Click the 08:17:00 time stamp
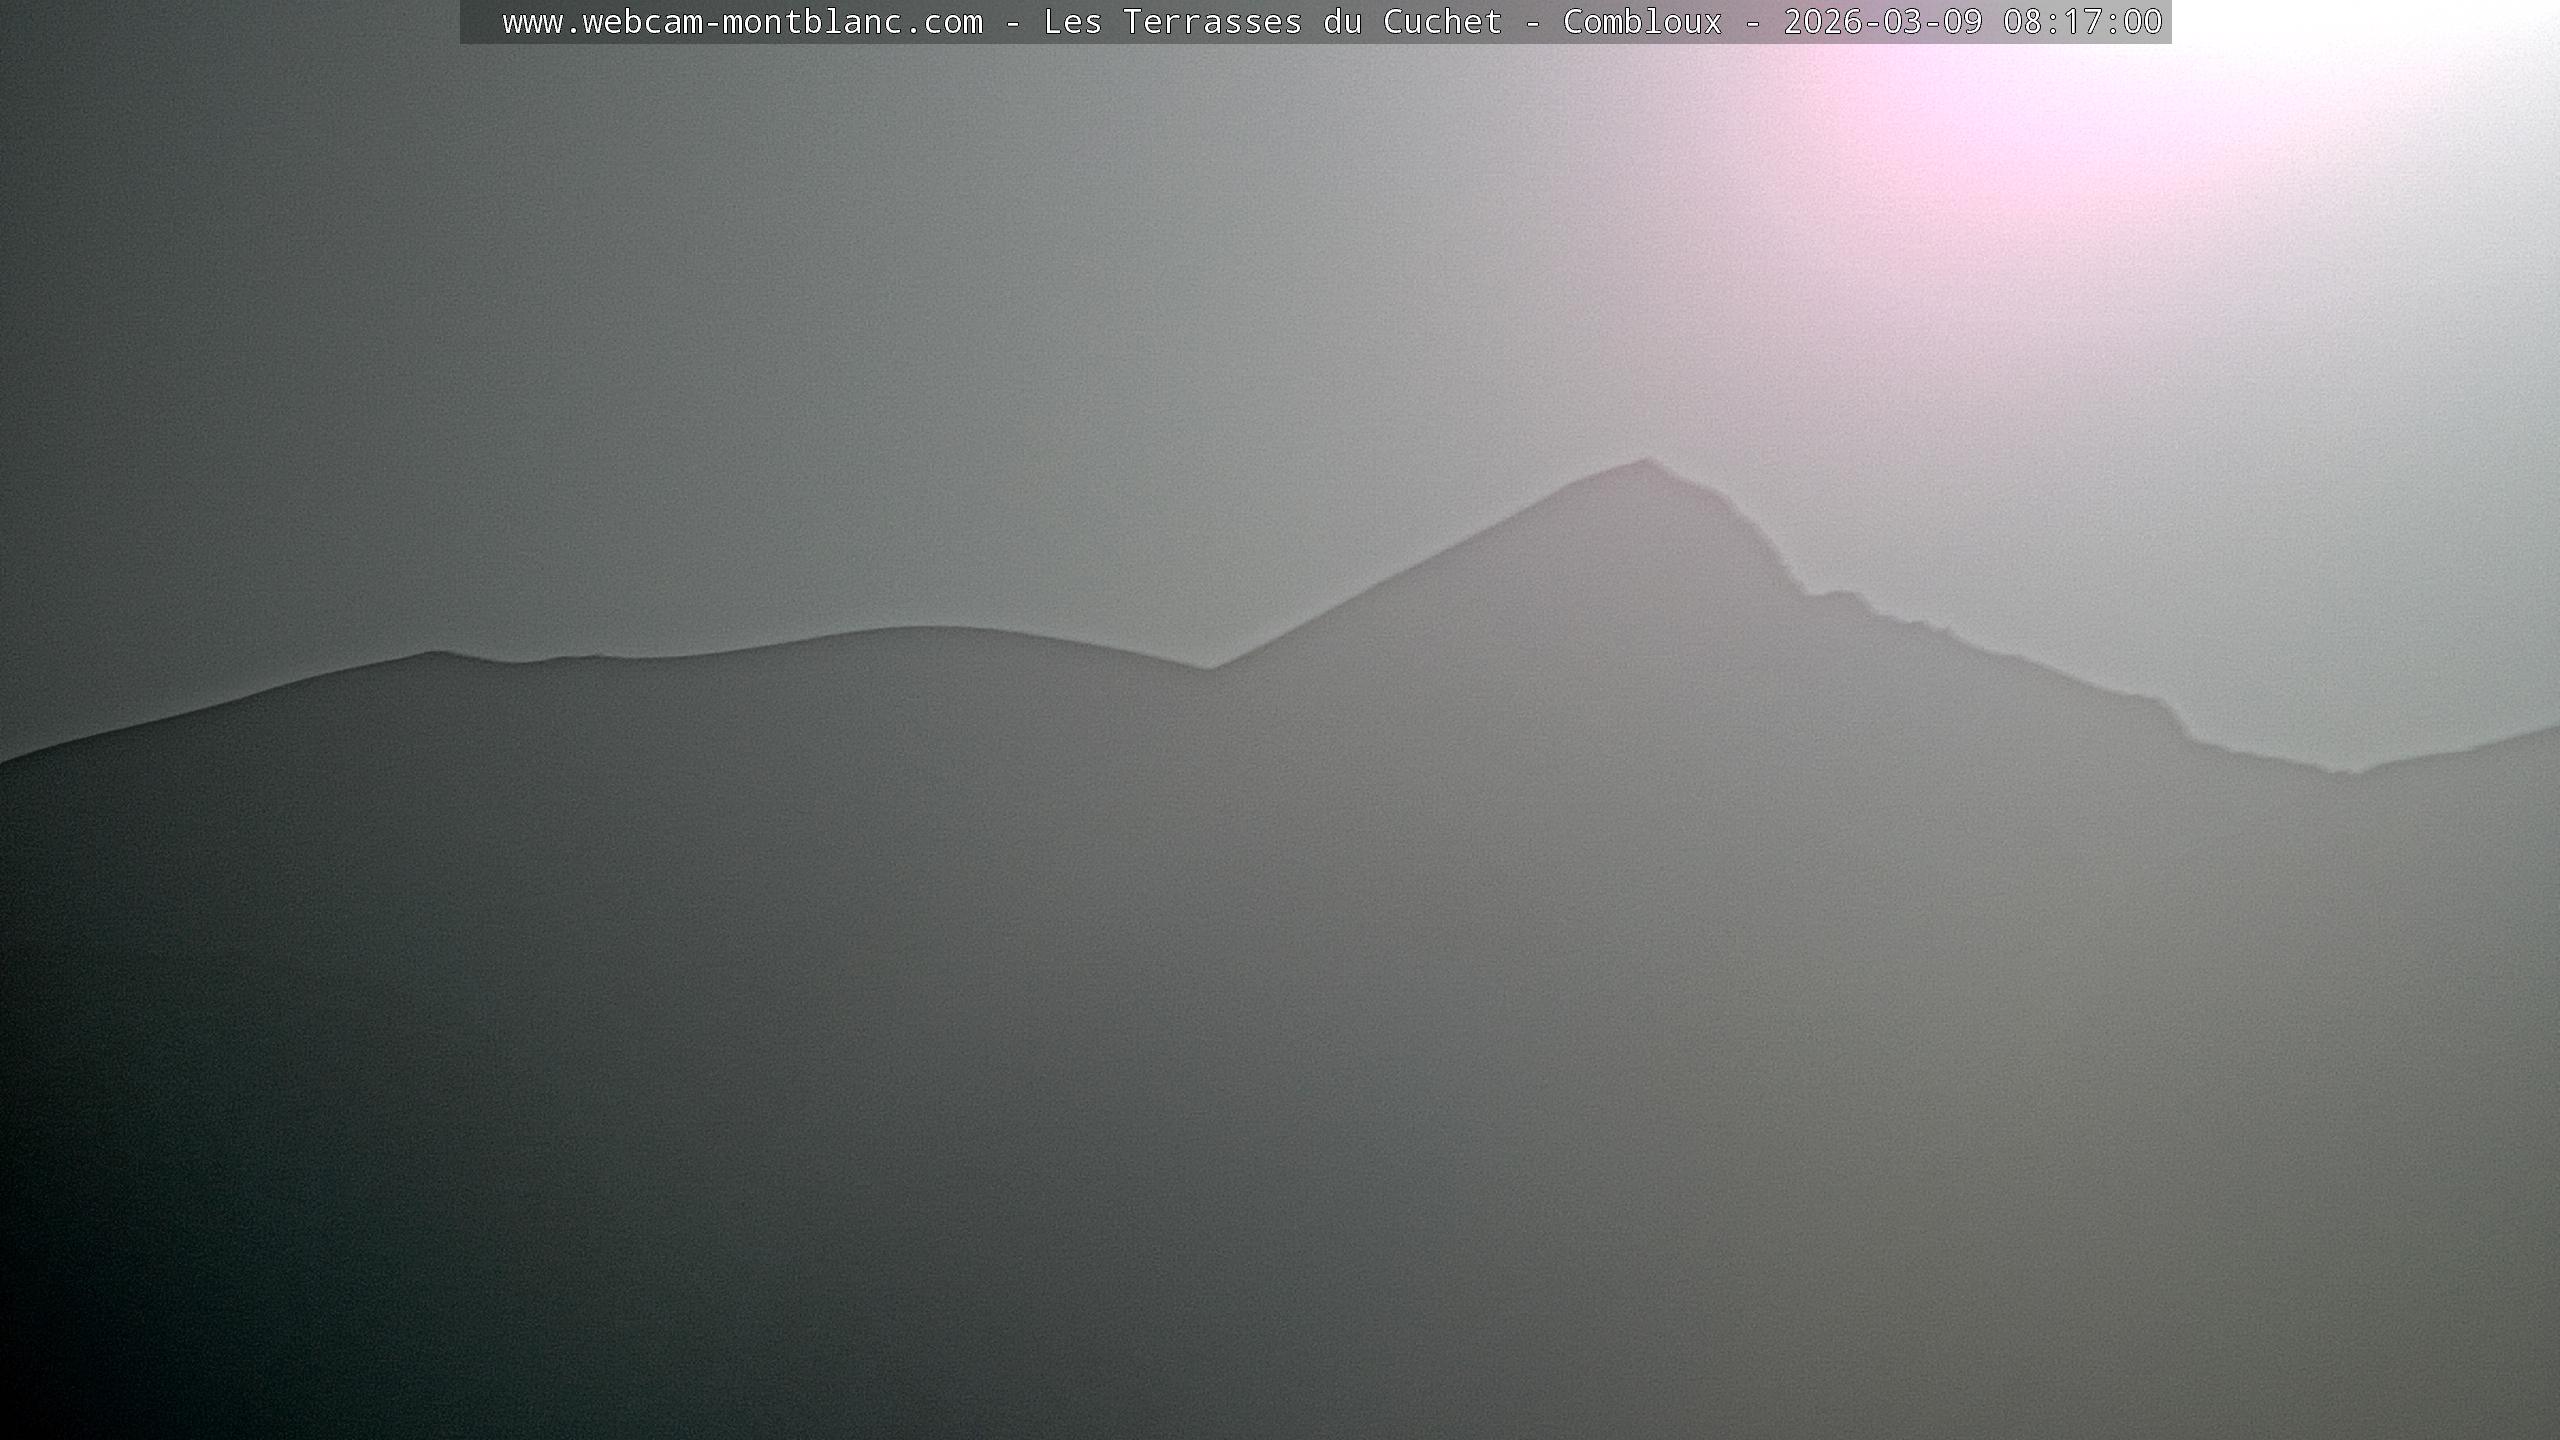The height and width of the screenshot is (1440, 2560). [x=2082, y=22]
